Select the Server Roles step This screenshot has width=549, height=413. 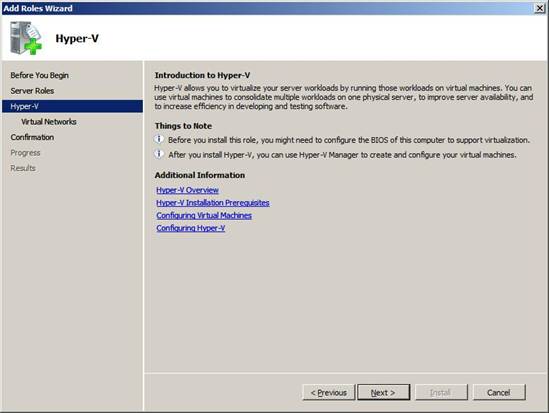[32, 91]
